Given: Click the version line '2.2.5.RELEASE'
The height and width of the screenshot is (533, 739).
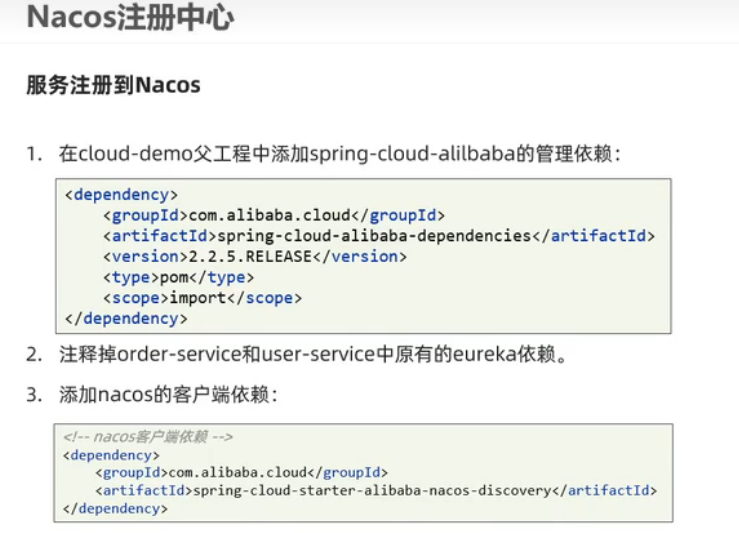Looking at the screenshot, I should pyautogui.click(x=255, y=256).
